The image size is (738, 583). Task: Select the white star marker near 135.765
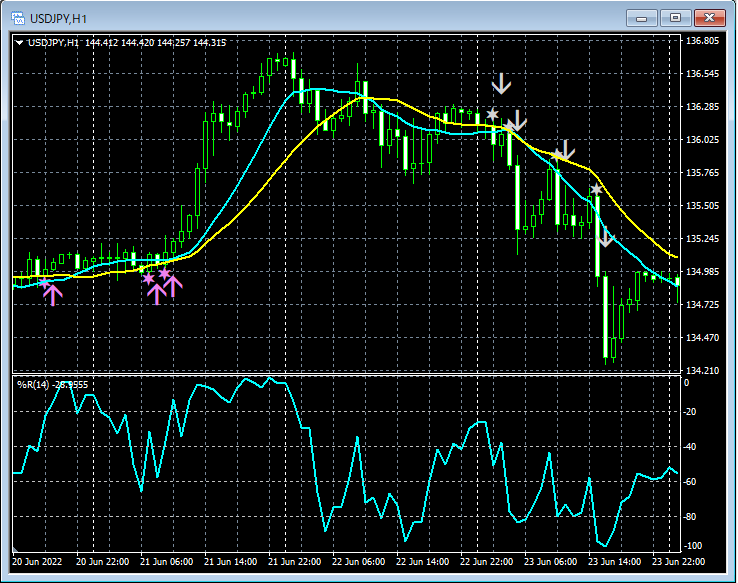click(x=596, y=190)
